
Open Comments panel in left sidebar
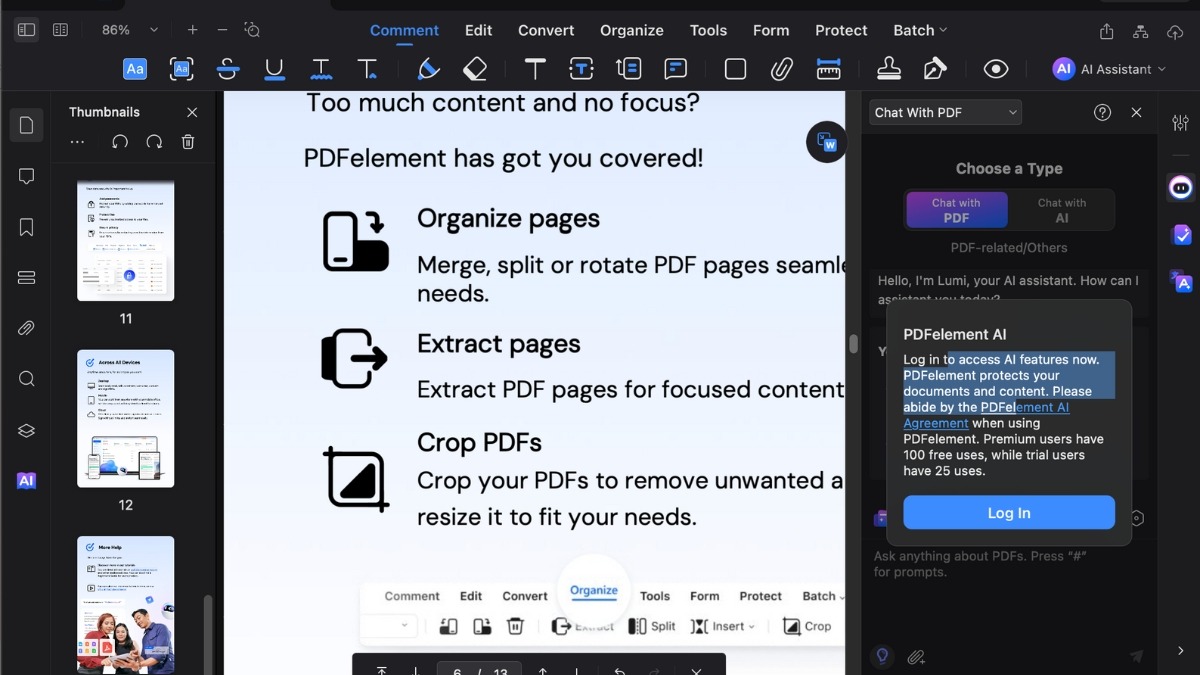(27, 176)
